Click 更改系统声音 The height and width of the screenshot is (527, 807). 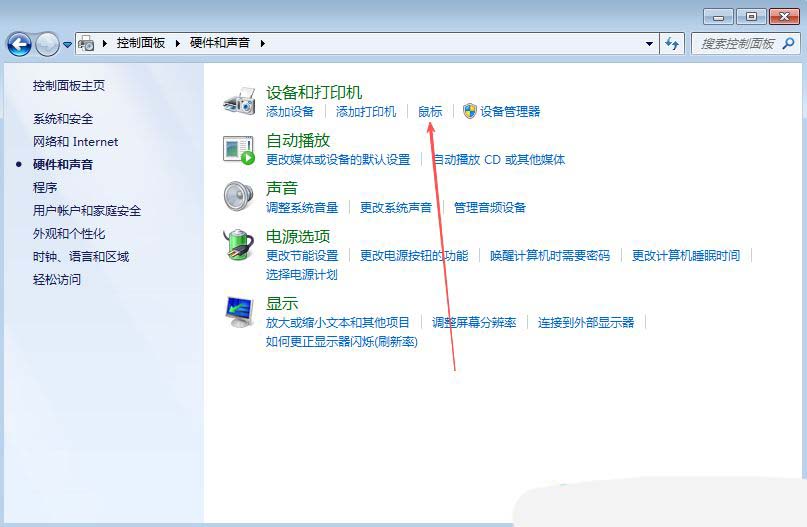click(x=396, y=207)
